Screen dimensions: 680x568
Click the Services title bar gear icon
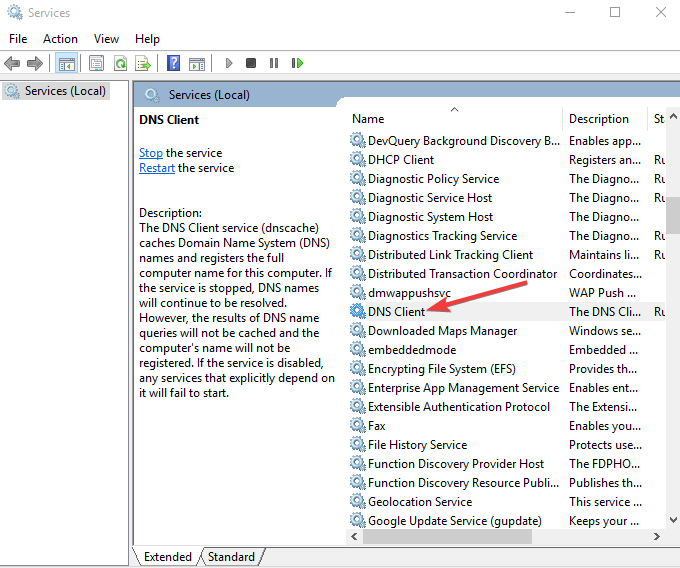(x=15, y=12)
